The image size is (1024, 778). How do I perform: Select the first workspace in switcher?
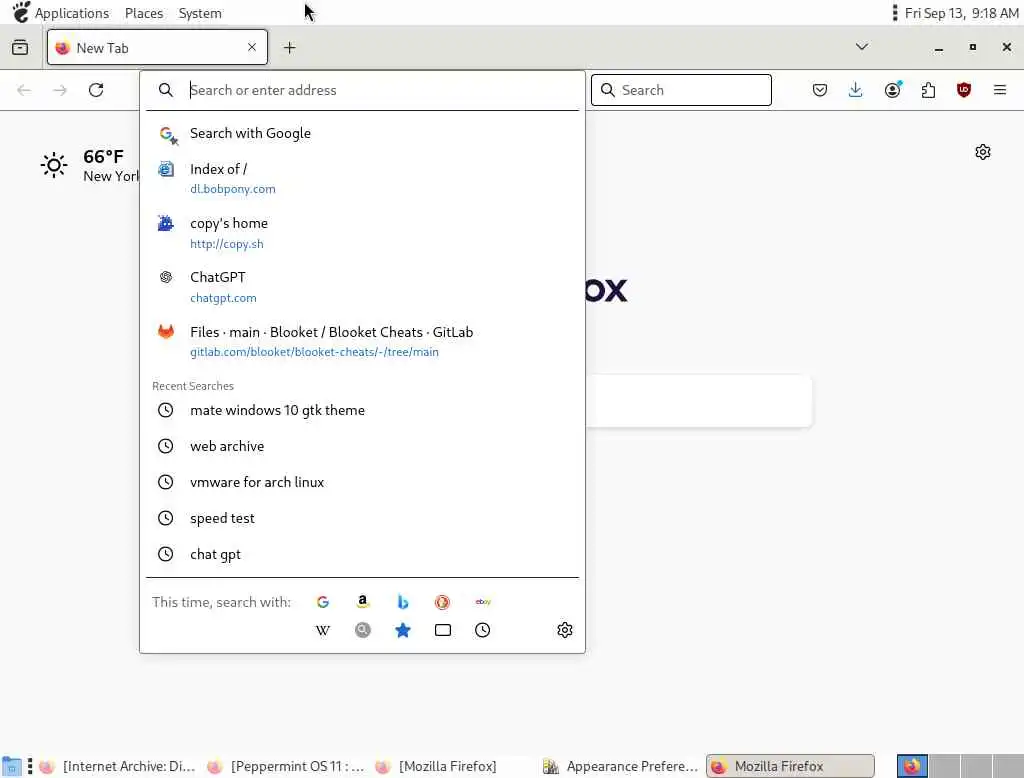pyautogui.click(x=912, y=766)
